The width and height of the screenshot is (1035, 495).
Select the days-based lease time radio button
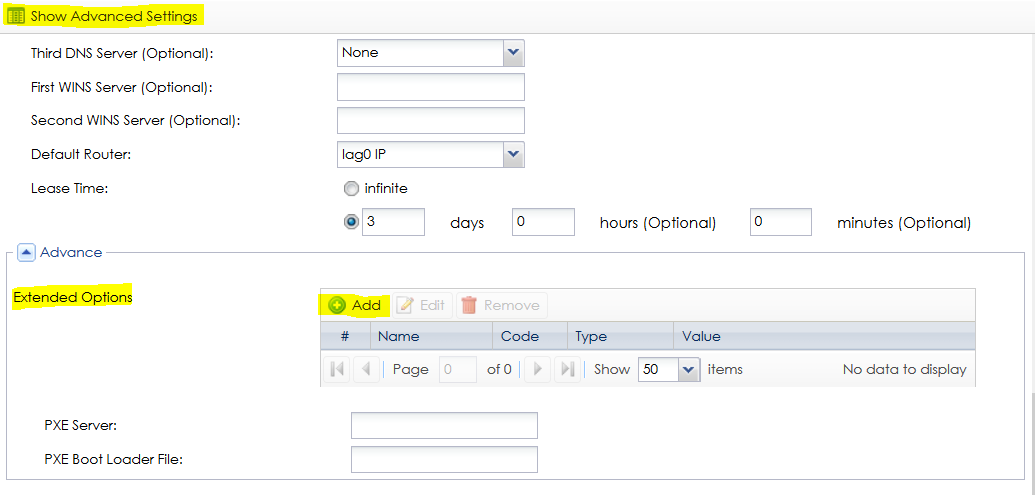(350, 222)
